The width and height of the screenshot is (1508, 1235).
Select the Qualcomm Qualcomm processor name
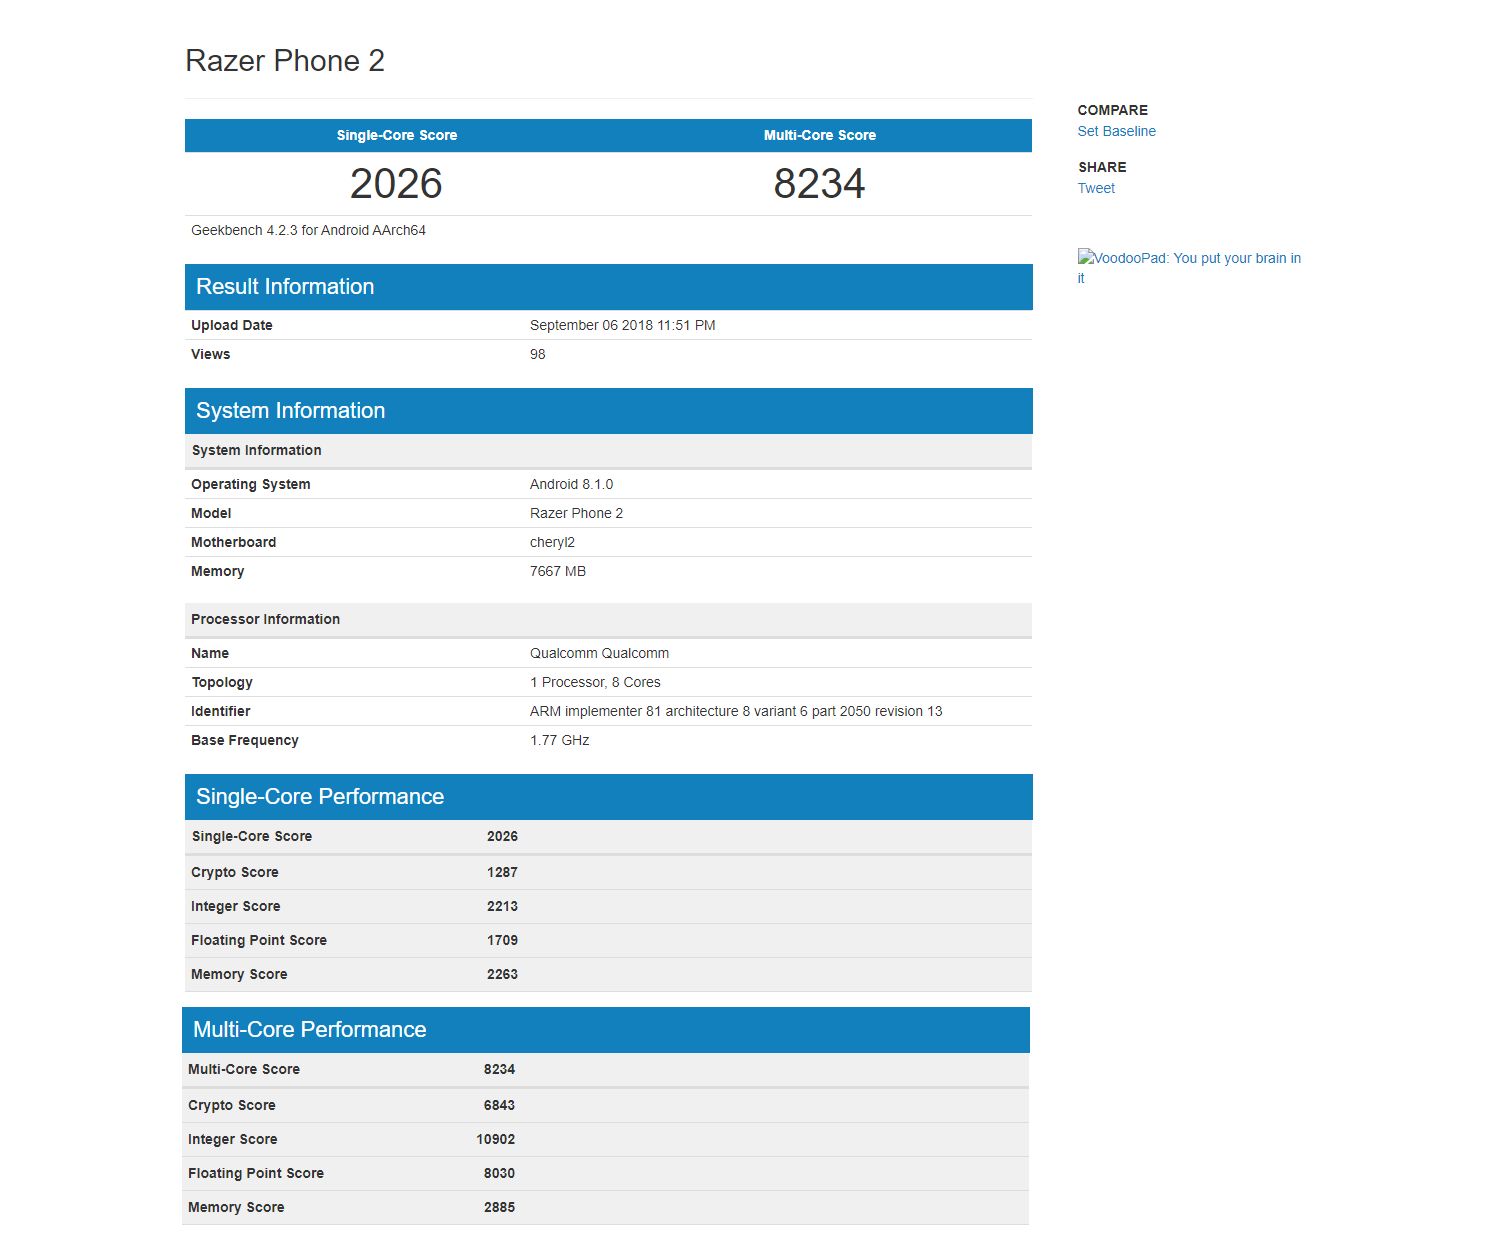tap(600, 653)
